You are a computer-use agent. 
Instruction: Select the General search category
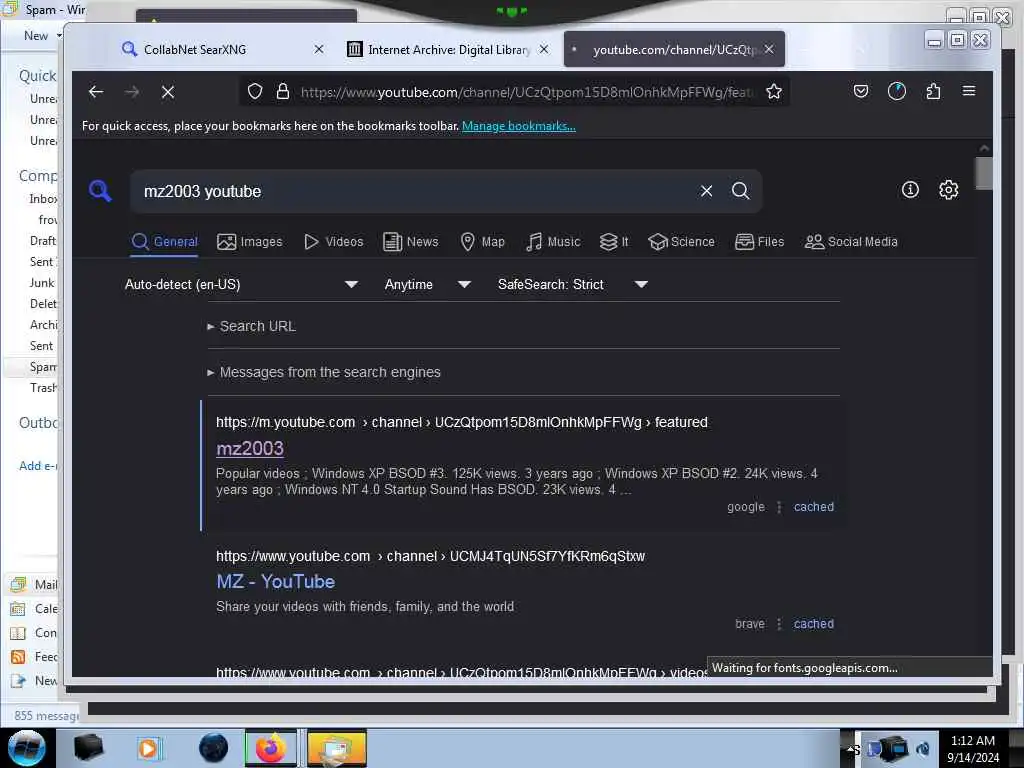(x=165, y=242)
